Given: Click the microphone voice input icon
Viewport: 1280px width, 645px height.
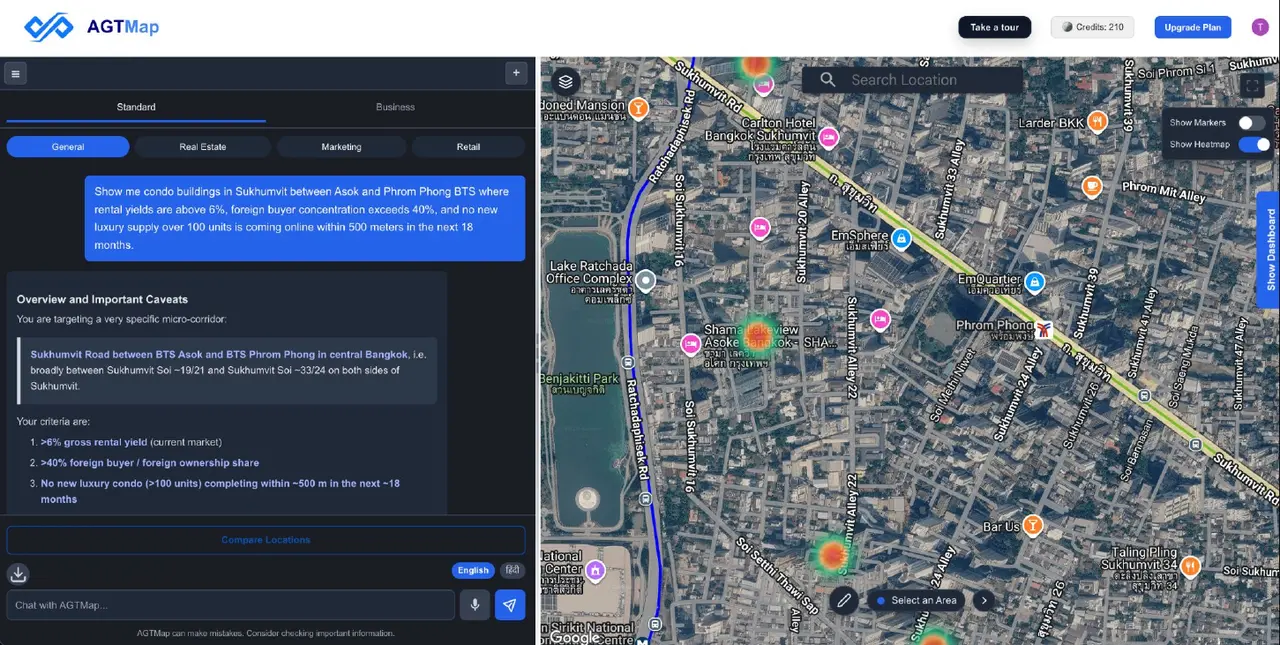Looking at the screenshot, I should (474, 605).
